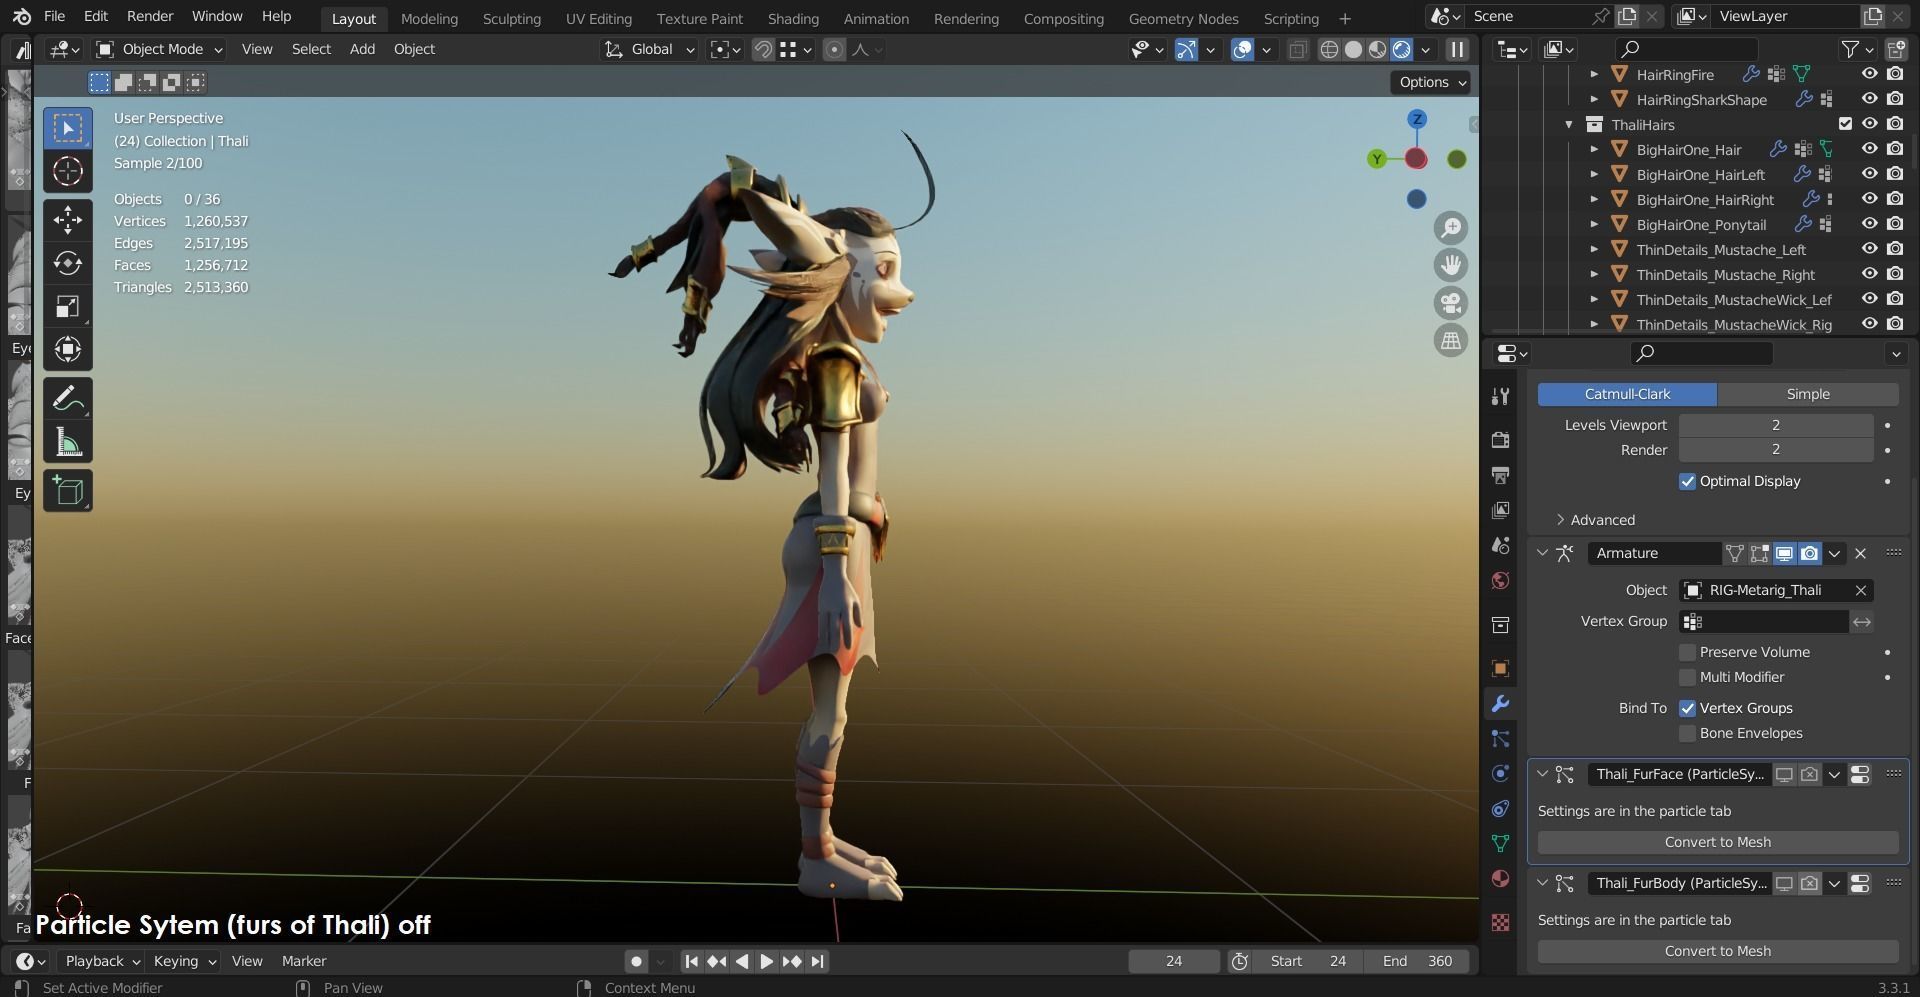
Task: Click Convert to Mesh for Thali_FurFace
Action: coord(1717,842)
